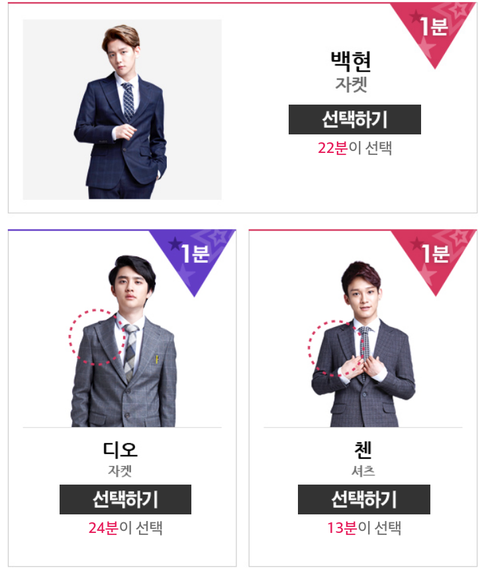
Task: Click the 자켓 label under 디오
Action: (x=120, y=471)
